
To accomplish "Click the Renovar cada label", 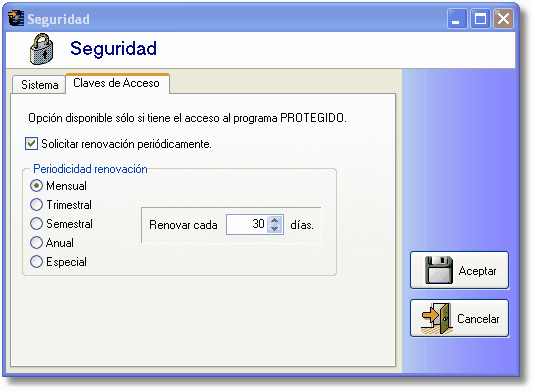I will click(183, 225).
